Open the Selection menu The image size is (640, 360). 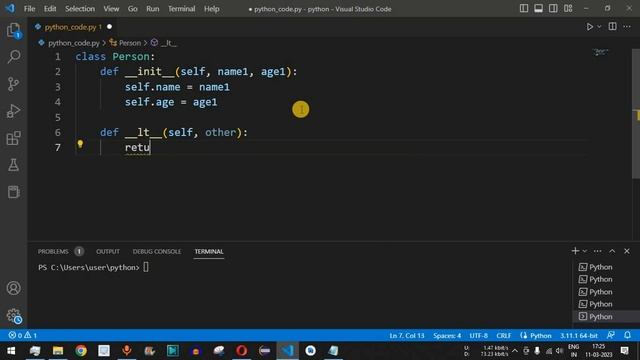coord(80,9)
